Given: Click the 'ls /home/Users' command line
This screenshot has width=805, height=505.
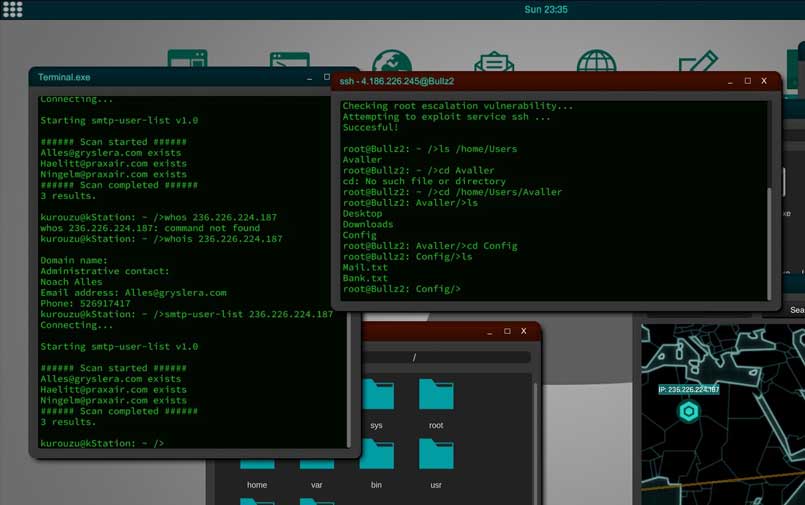Looking at the screenshot, I should click(x=430, y=149).
